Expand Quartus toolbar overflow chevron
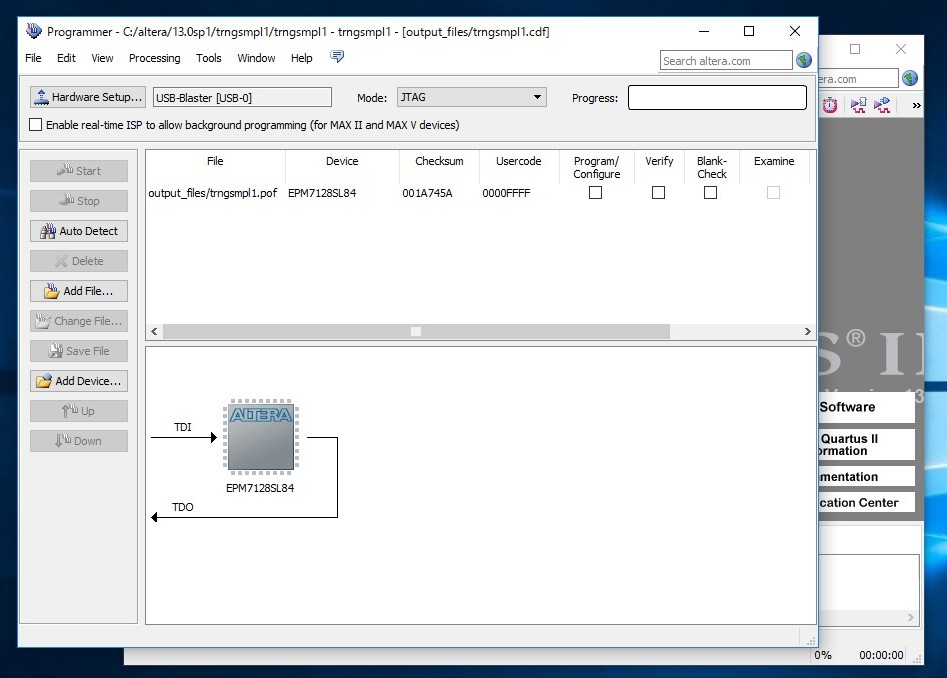This screenshot has height=678, width=947. pyautogui.click(x=916, y=105)
